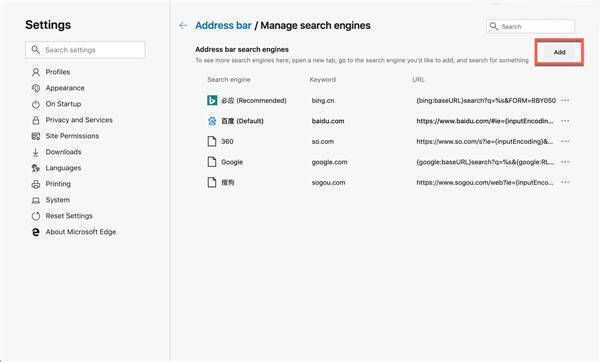Click the Privacy lock icon
Viewport: 600px width, 362px height.
36,120
